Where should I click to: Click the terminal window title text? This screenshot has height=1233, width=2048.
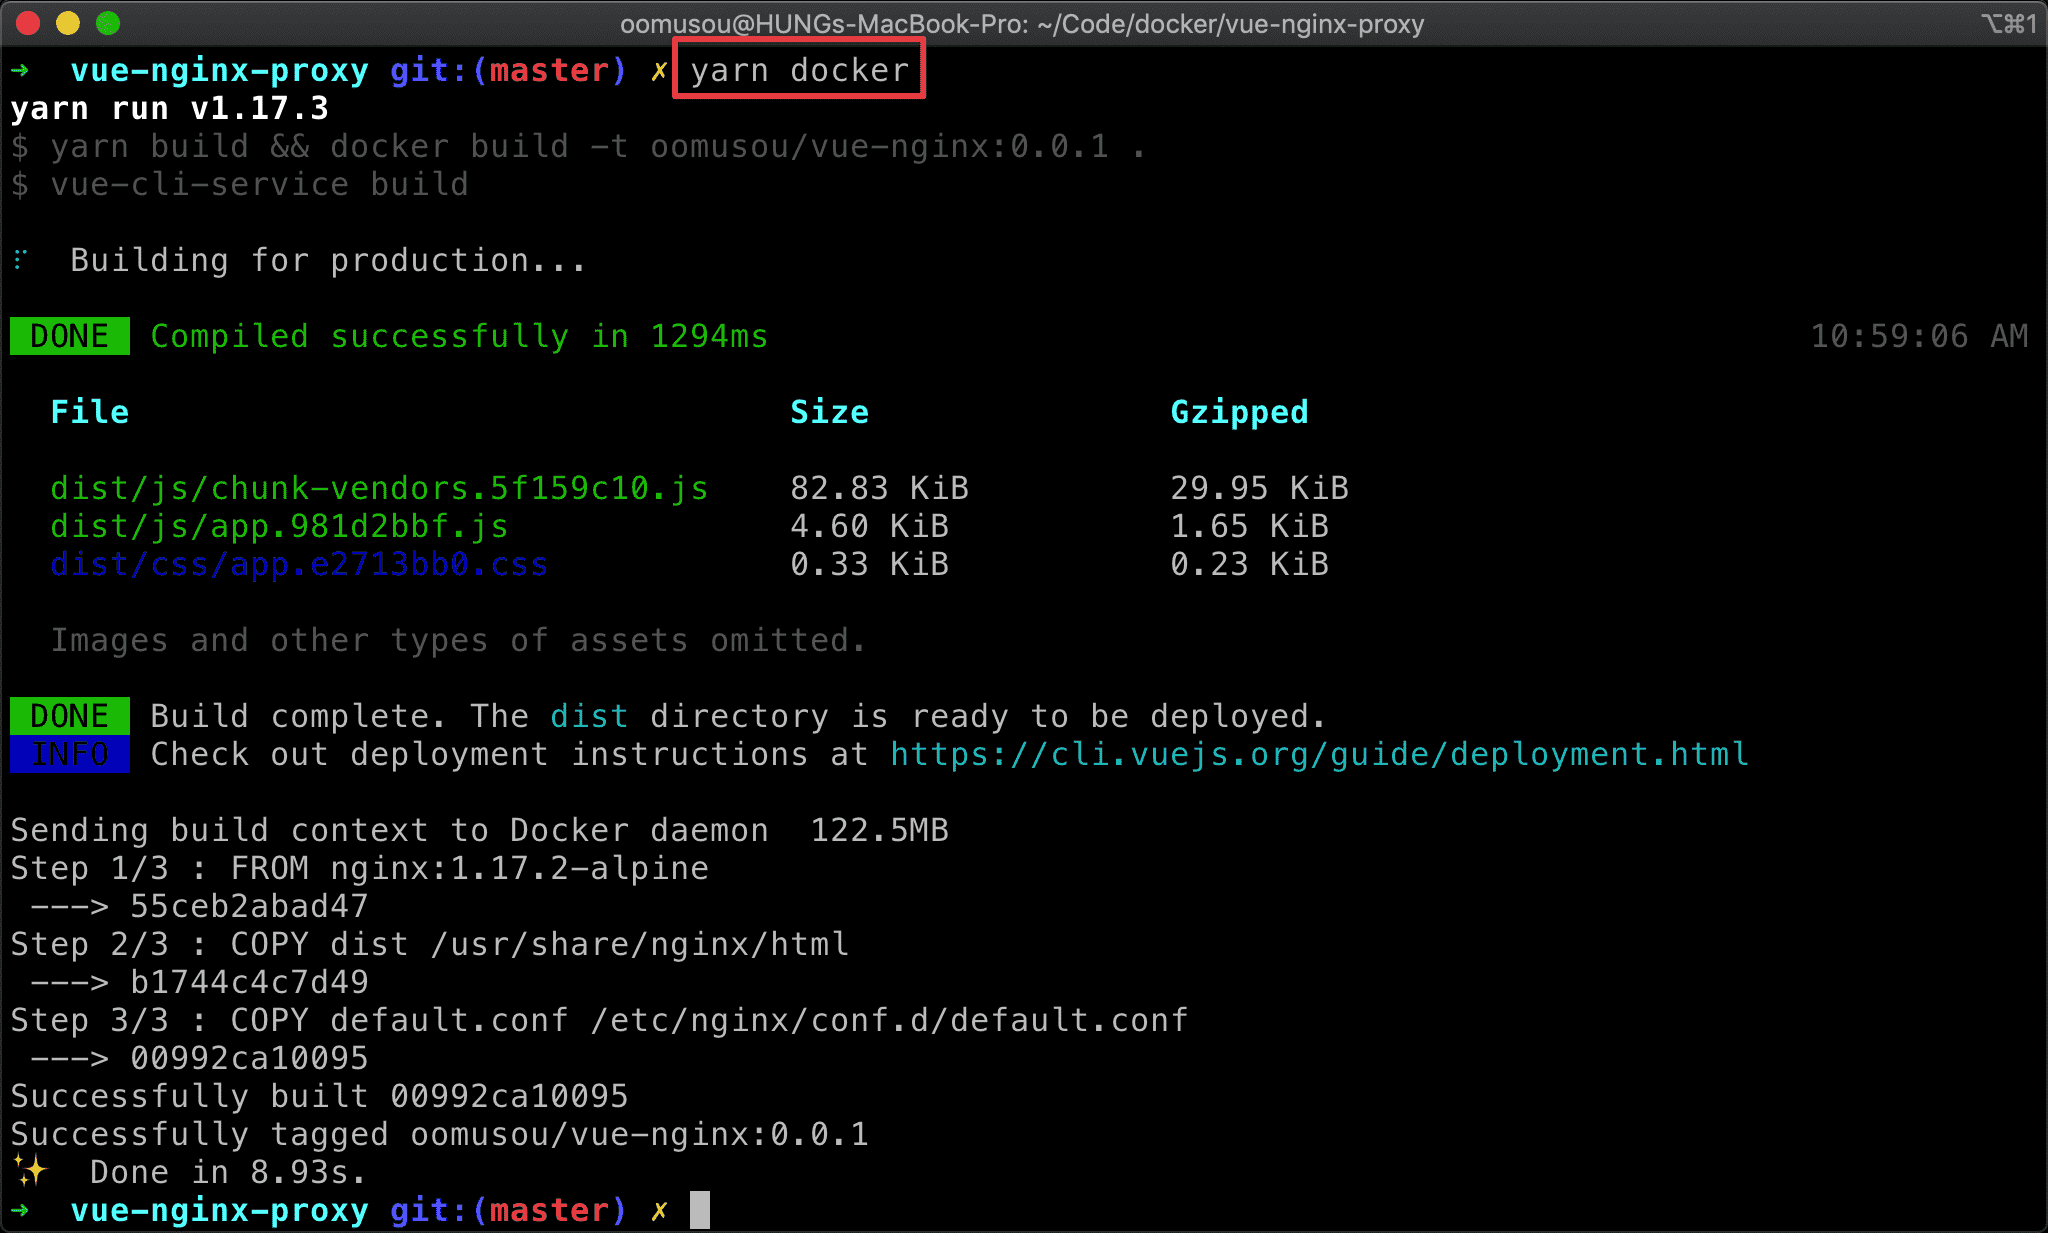pyautogui.click(x=1022, y=24)
